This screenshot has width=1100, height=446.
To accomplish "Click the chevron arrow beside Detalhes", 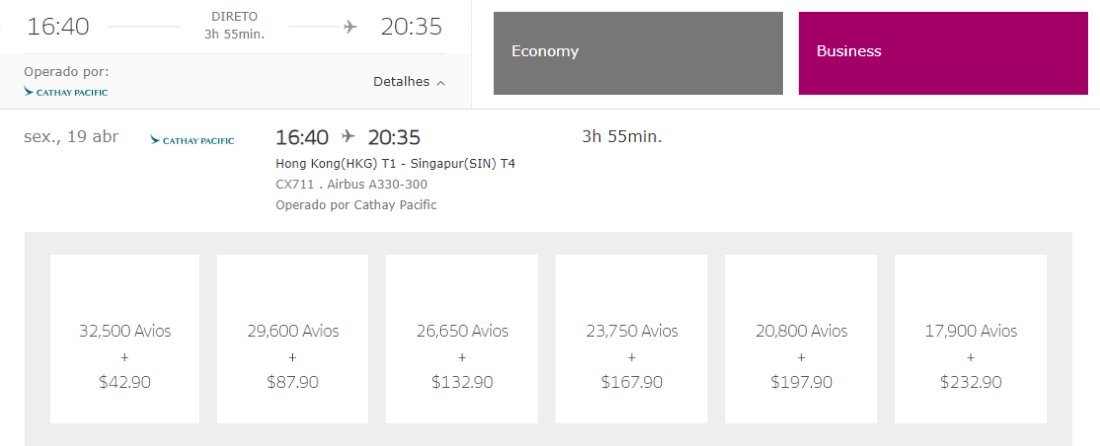I will point(441,83).
